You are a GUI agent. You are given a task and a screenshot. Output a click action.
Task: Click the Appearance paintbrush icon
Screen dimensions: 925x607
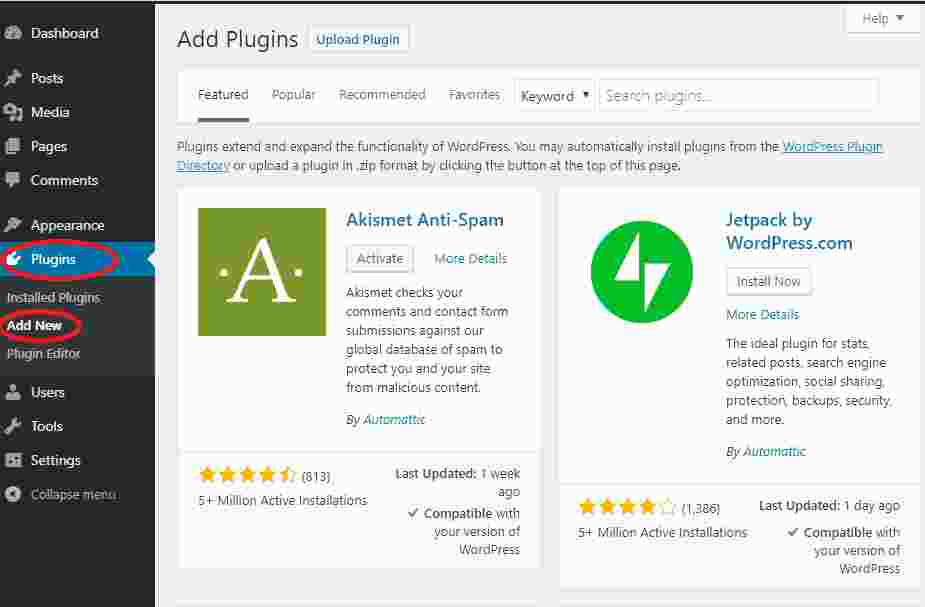tap(12, 225)
